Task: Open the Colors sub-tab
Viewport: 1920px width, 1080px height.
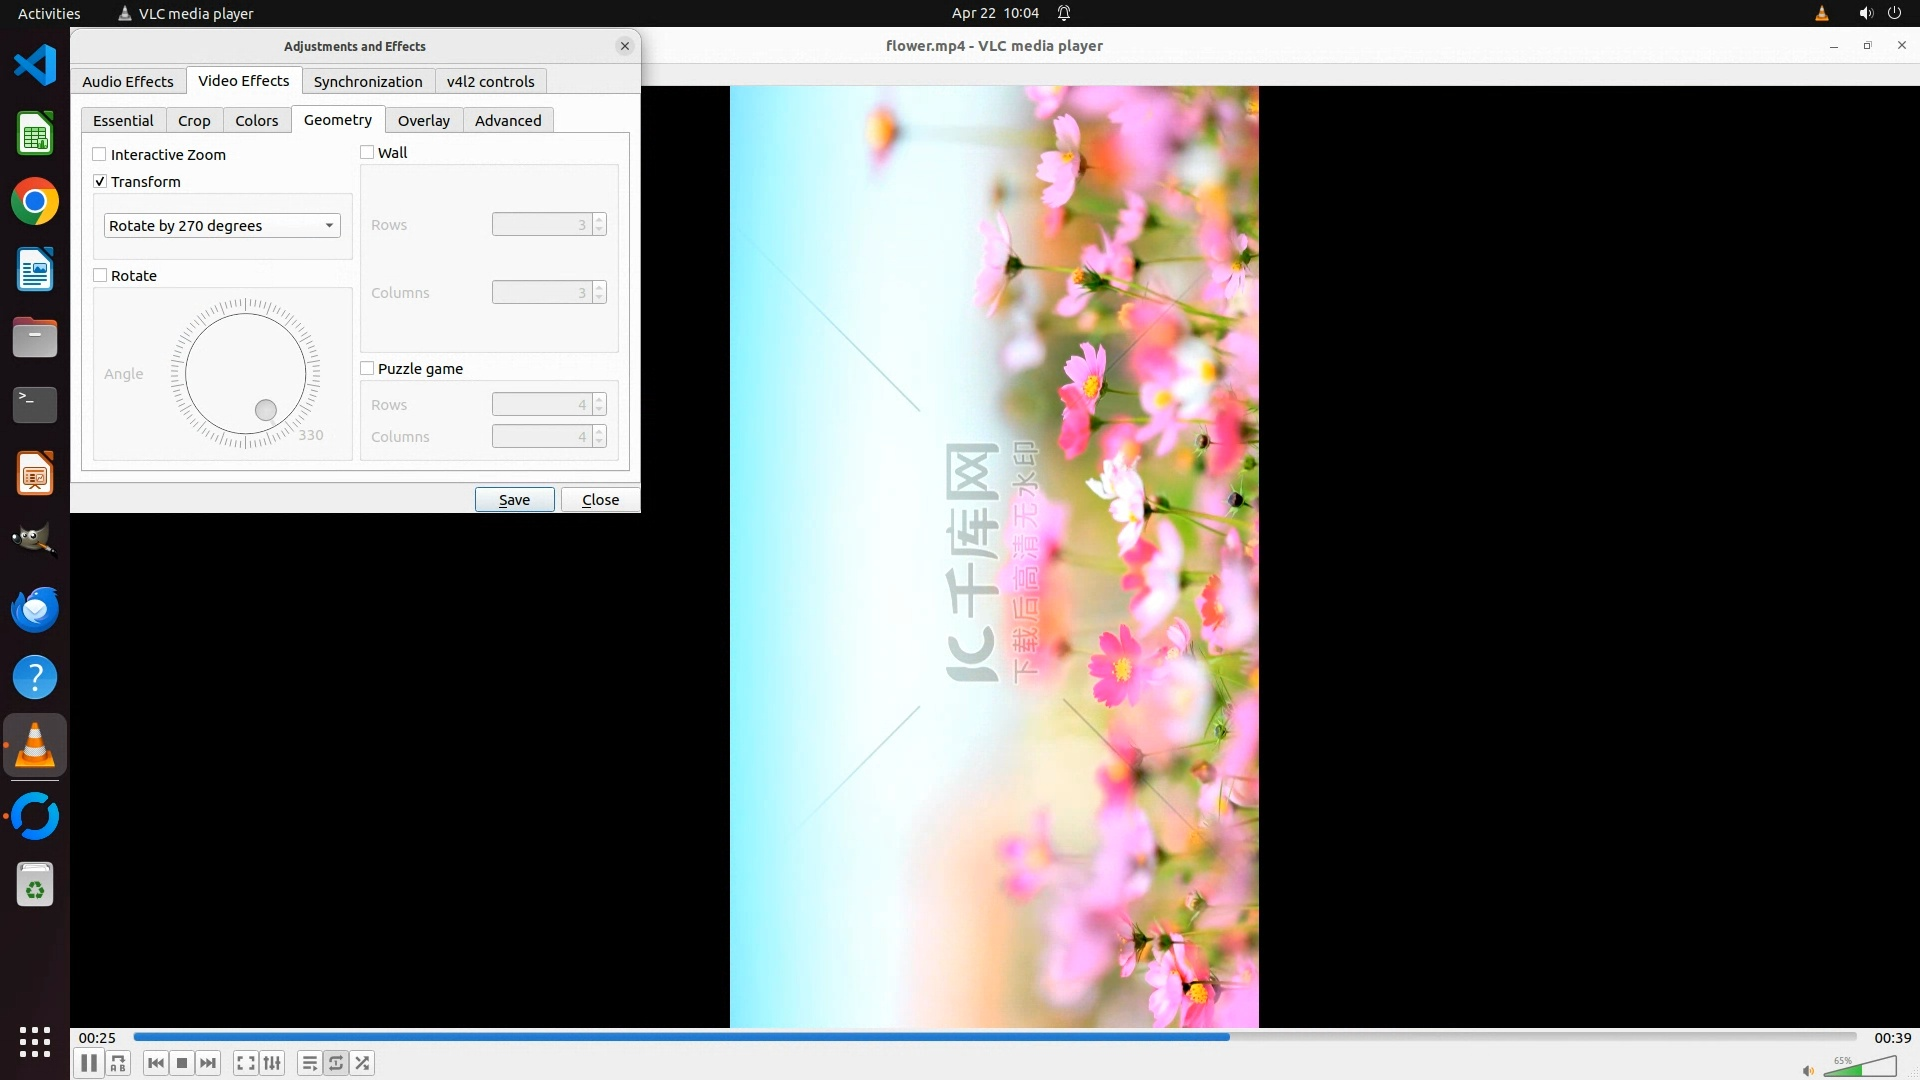Action: click(256, 121)
